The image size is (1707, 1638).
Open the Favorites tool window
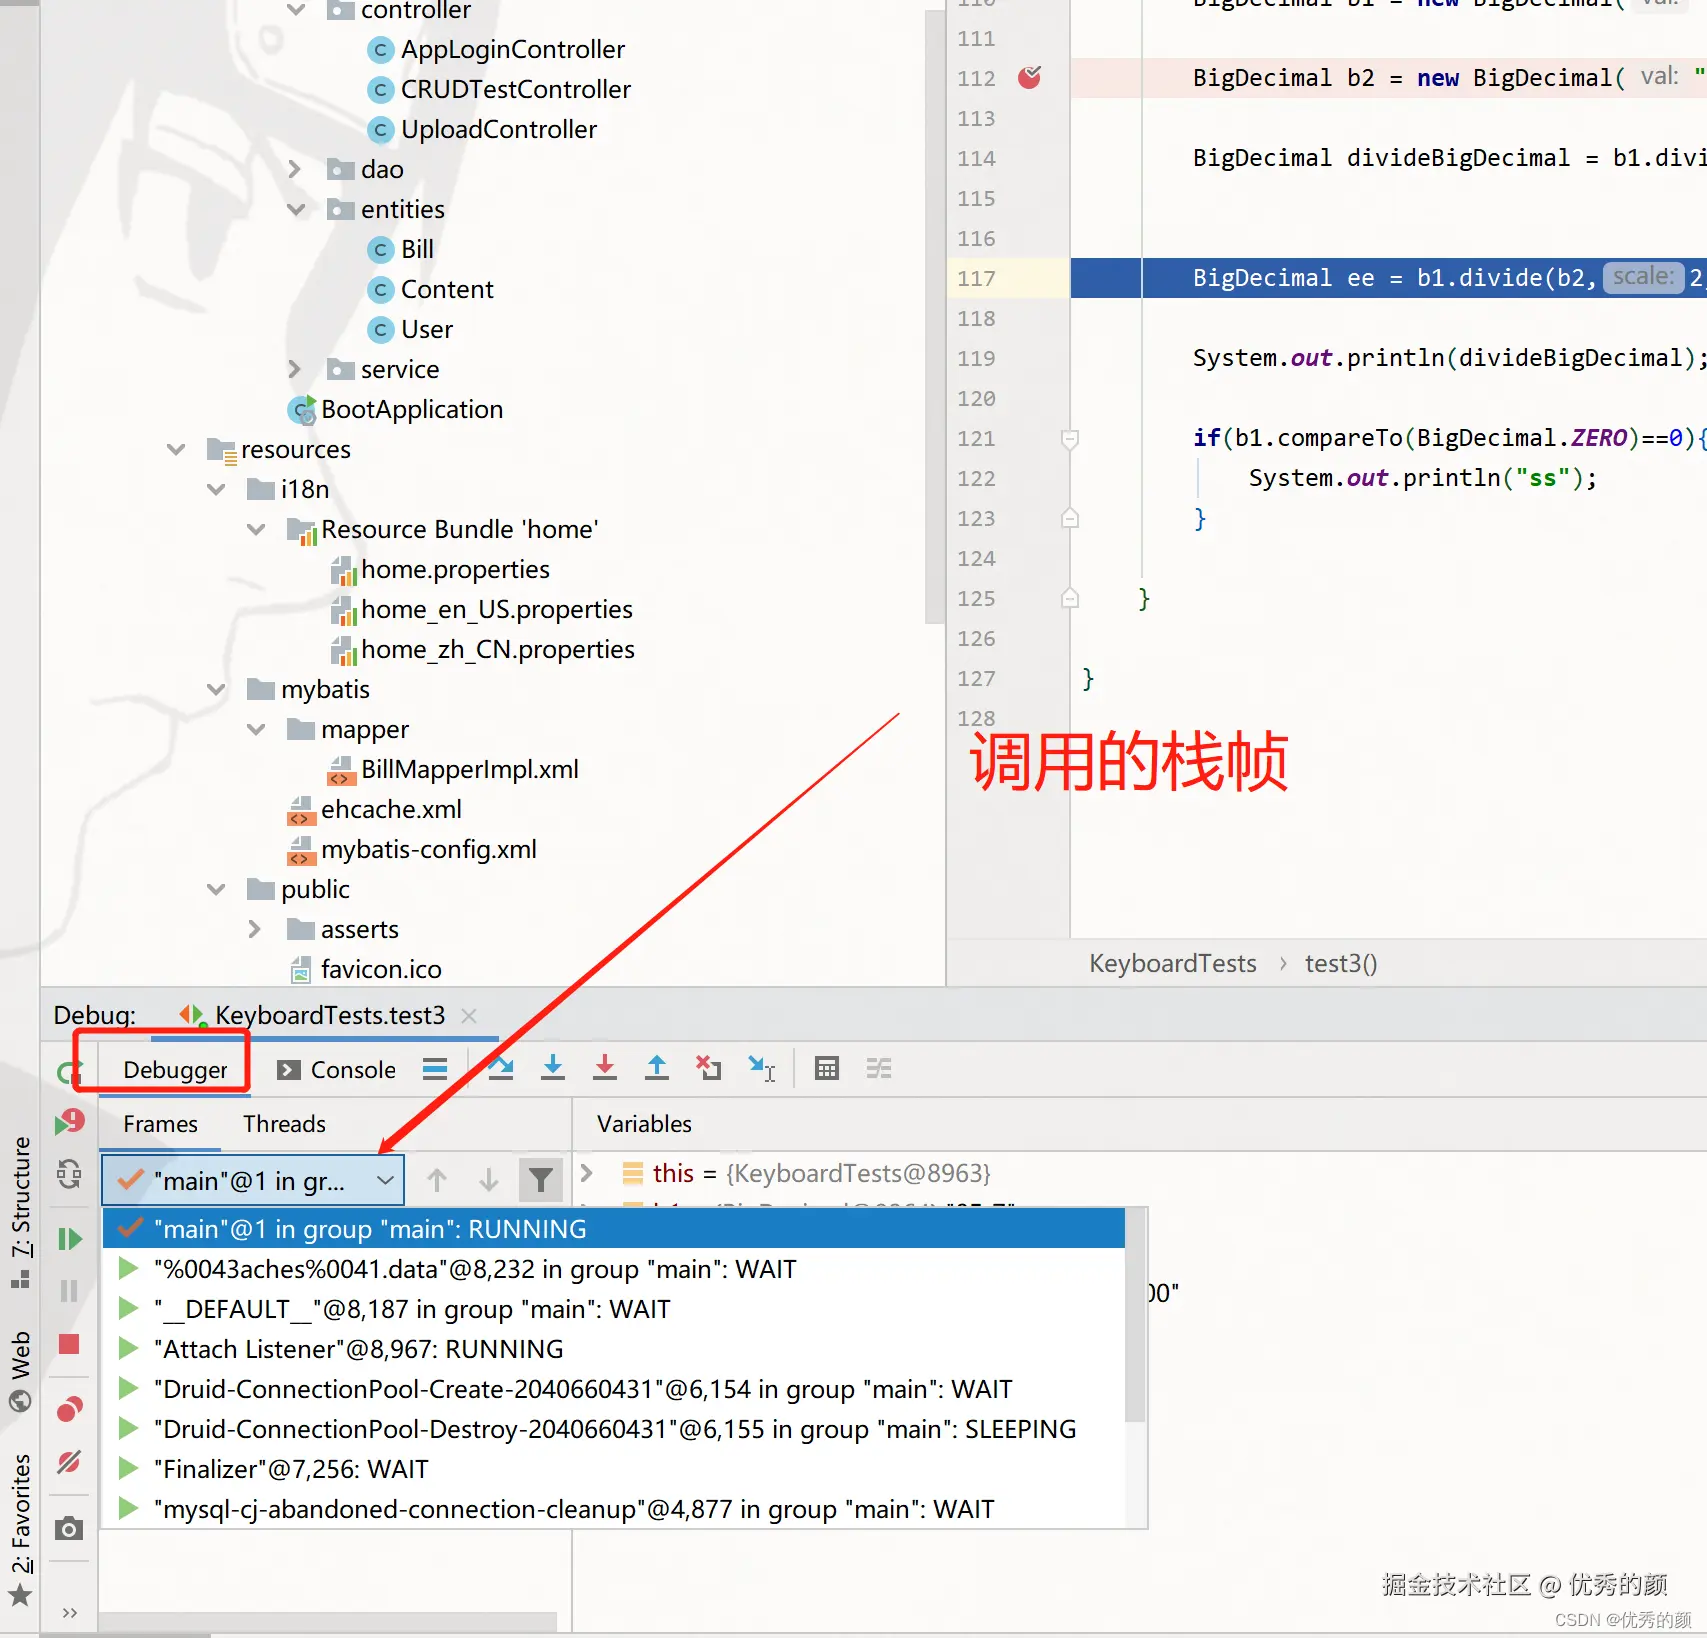point(21,1528)
